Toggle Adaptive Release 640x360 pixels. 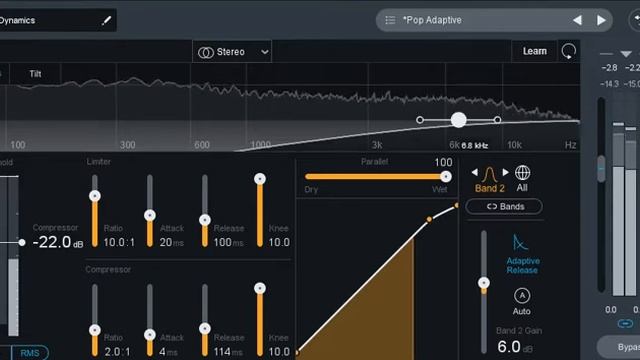522,254
